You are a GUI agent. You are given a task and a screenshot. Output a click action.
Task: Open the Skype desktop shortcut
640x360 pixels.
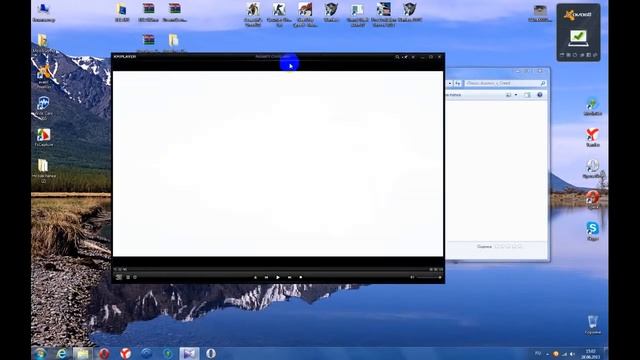(593, 231)
